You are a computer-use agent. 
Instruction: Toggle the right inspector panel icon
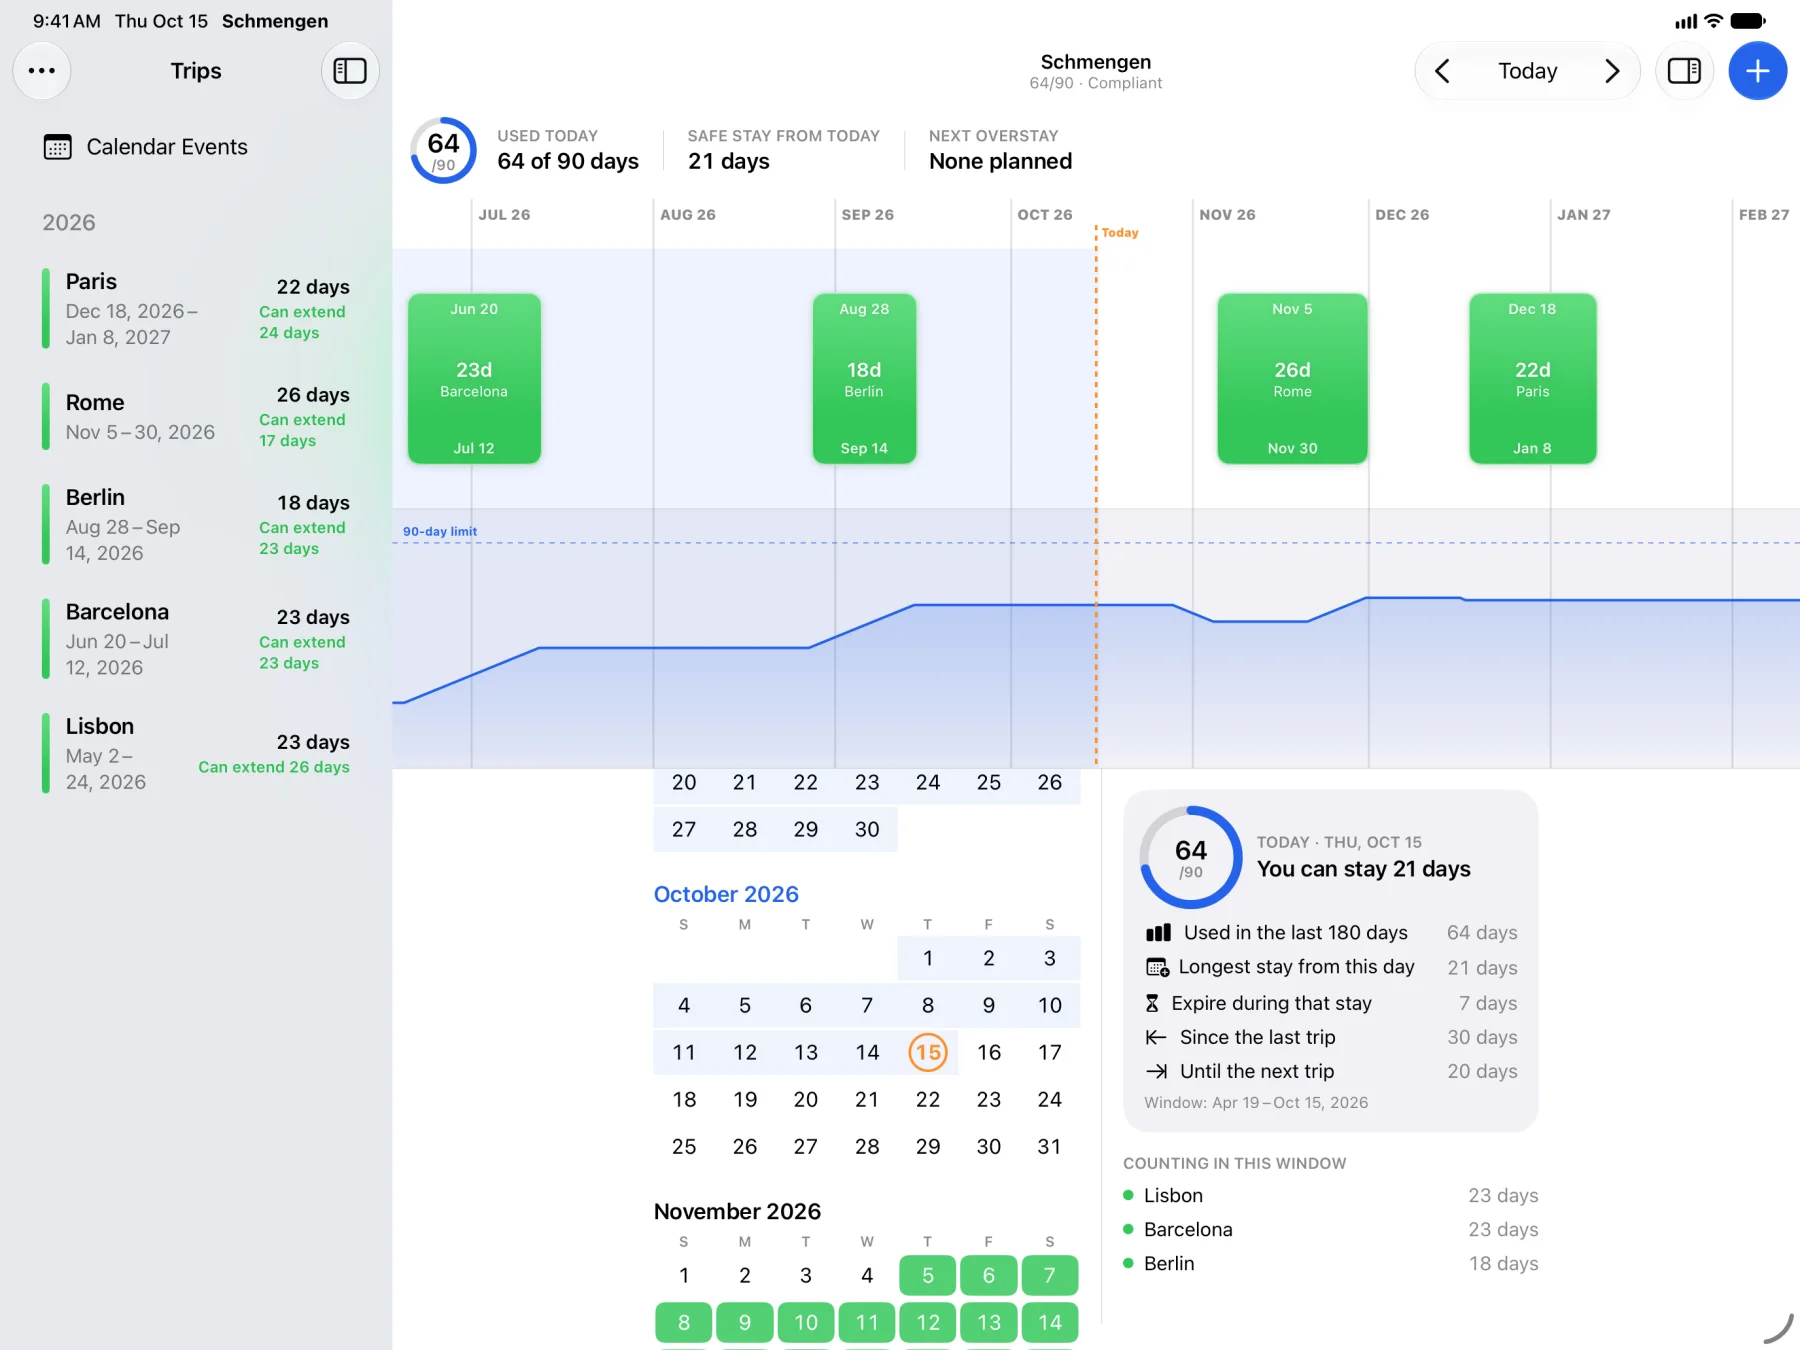click(x=1684, y=71)
